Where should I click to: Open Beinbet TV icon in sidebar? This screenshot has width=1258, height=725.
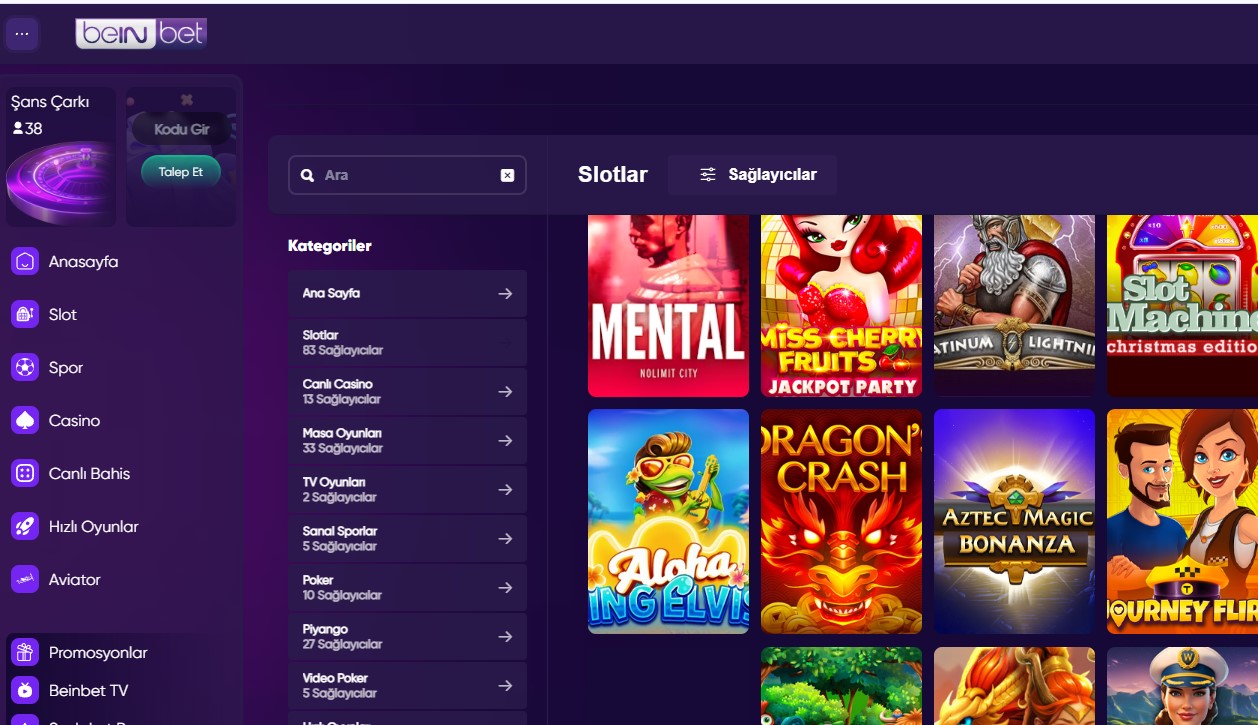(25, 691)
